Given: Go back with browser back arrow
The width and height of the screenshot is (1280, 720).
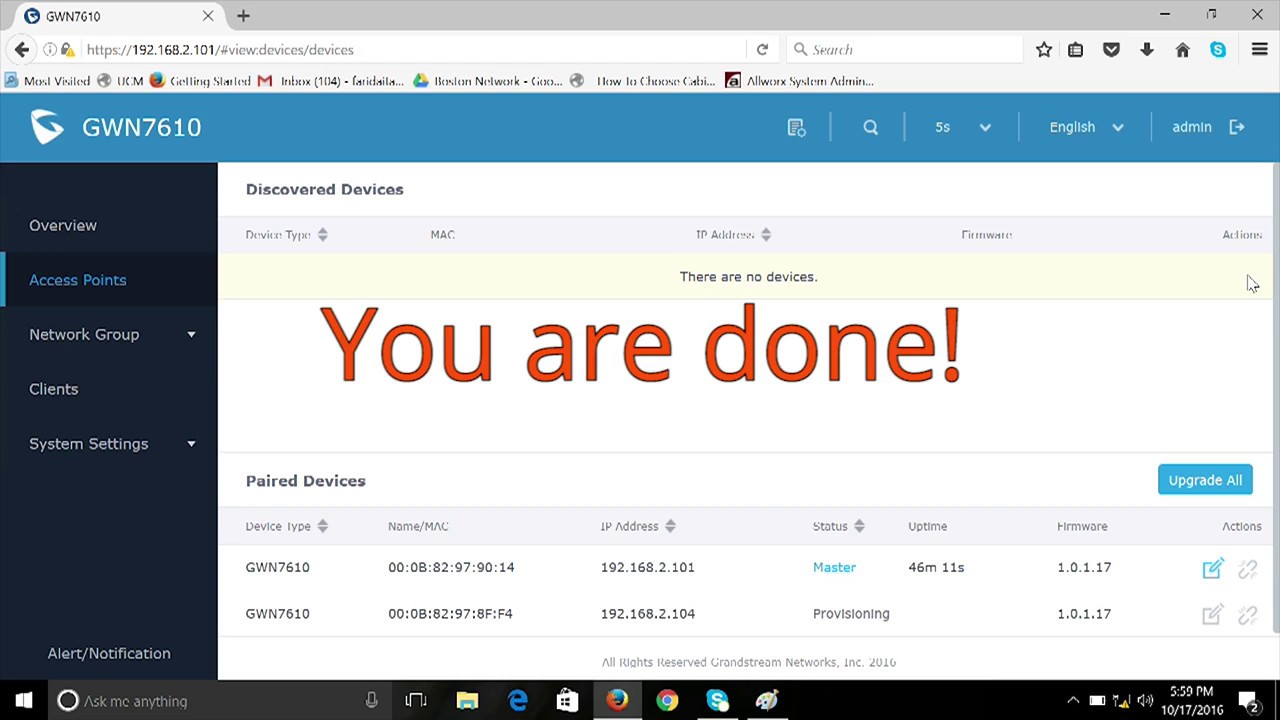Looking at the screenshot, I should pos(22,49).
